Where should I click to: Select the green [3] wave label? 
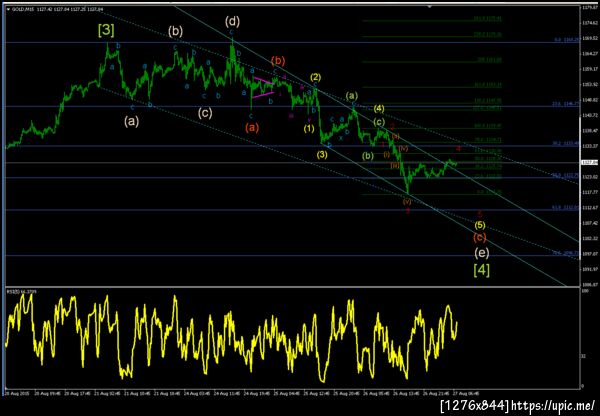point(106,30)
